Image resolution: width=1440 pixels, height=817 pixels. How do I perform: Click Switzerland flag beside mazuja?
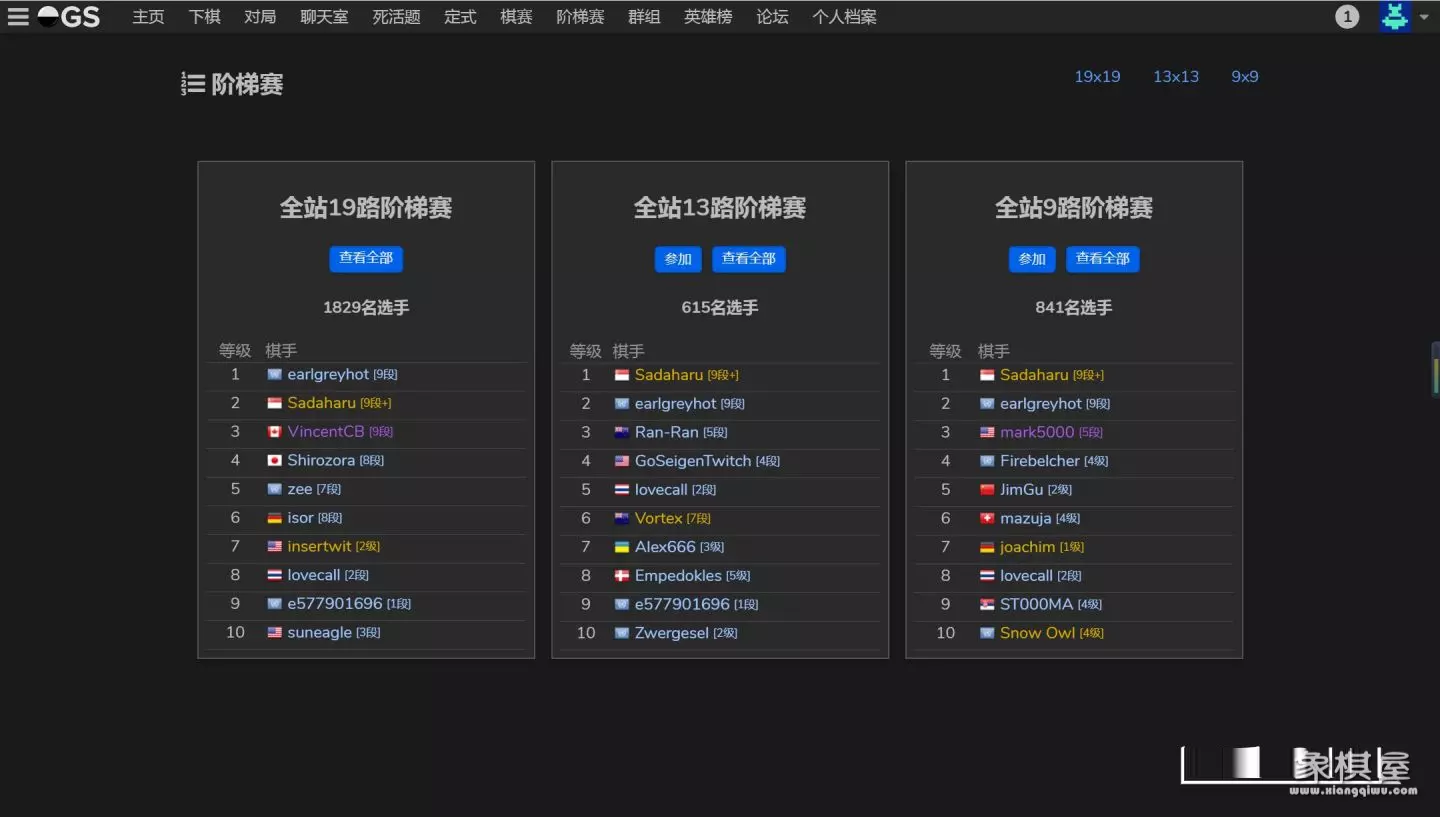coord(987,519)
